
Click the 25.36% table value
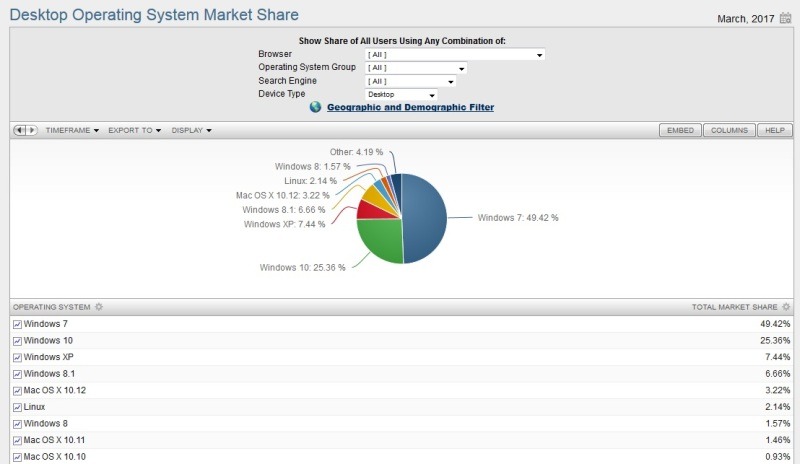click(775, 340)
